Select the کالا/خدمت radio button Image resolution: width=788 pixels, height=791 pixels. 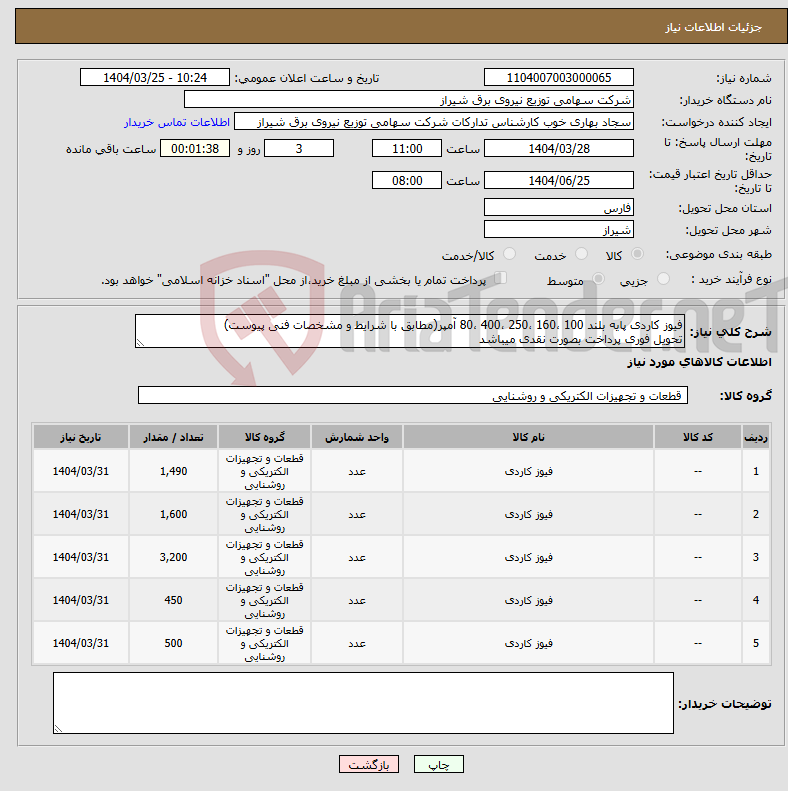510,254
